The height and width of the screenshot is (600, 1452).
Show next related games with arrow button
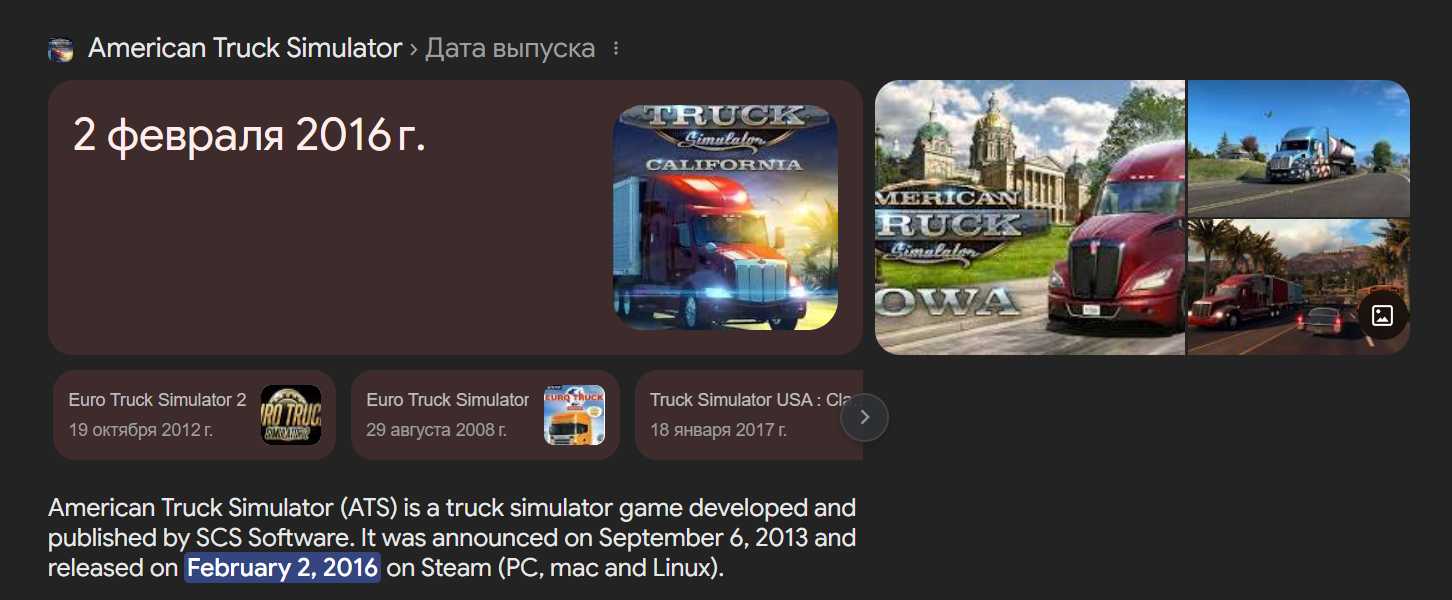coord(865,417)
